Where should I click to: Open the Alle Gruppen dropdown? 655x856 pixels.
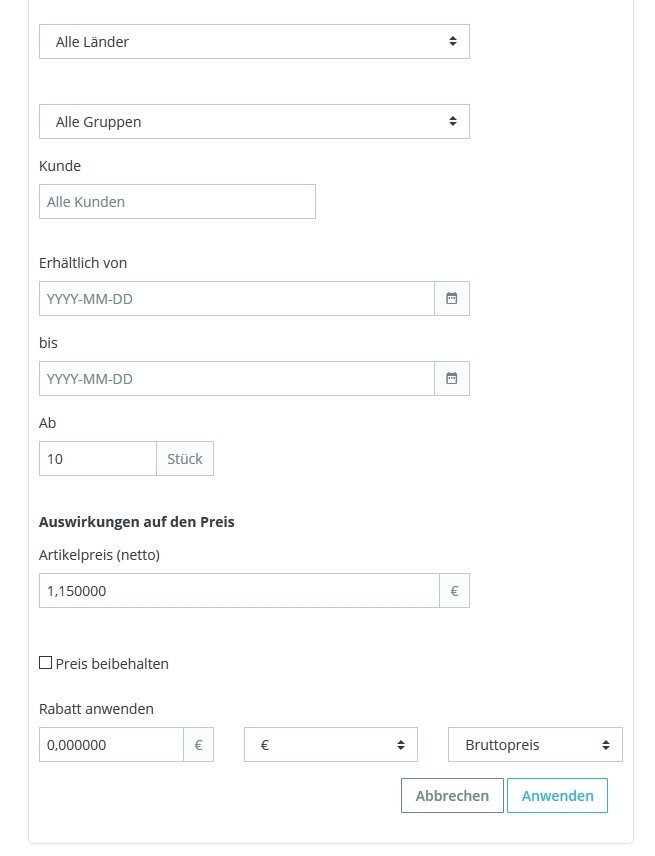[254, 122]
